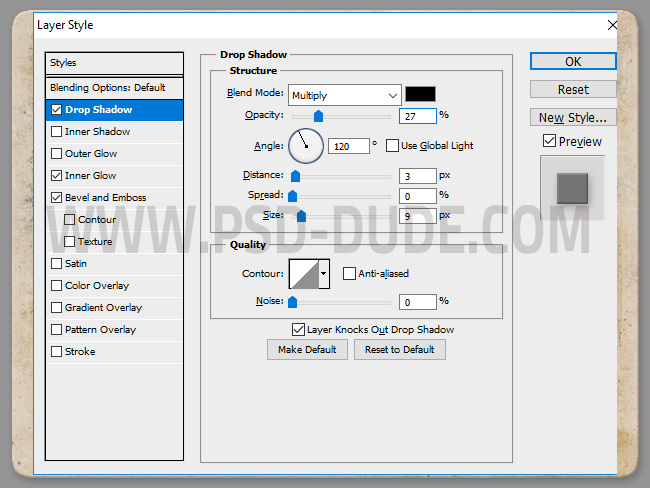650x488 pixels.
Task: Click the black shadow color swatch
Action: (420, 94)
